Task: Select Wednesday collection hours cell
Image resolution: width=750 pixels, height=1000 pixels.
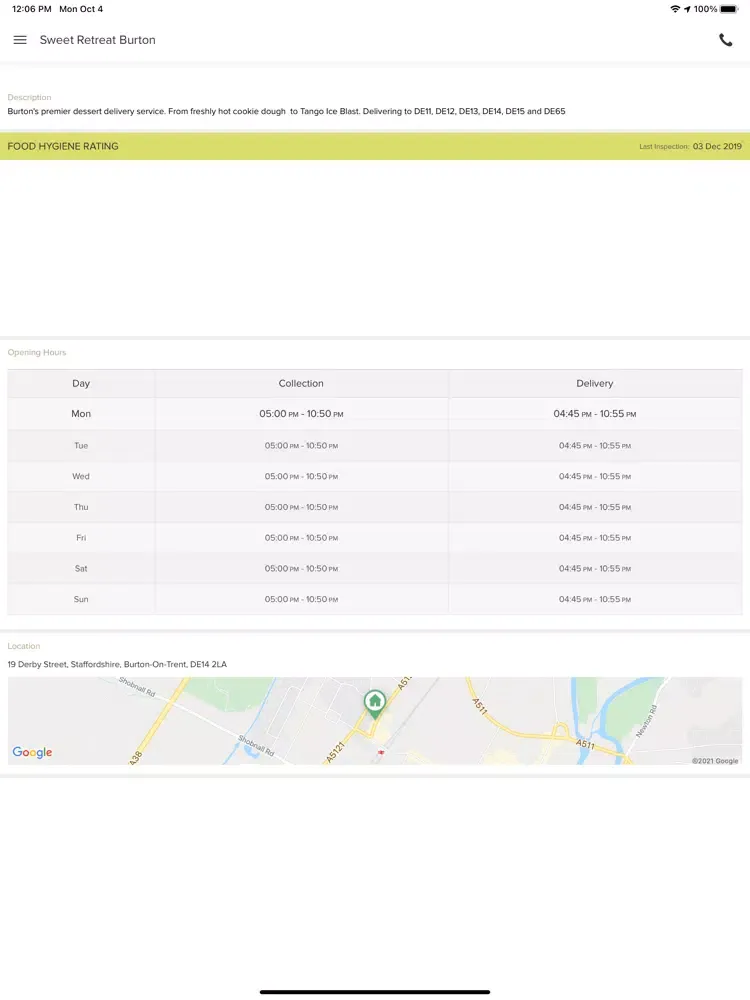Action: pos(301,476)
